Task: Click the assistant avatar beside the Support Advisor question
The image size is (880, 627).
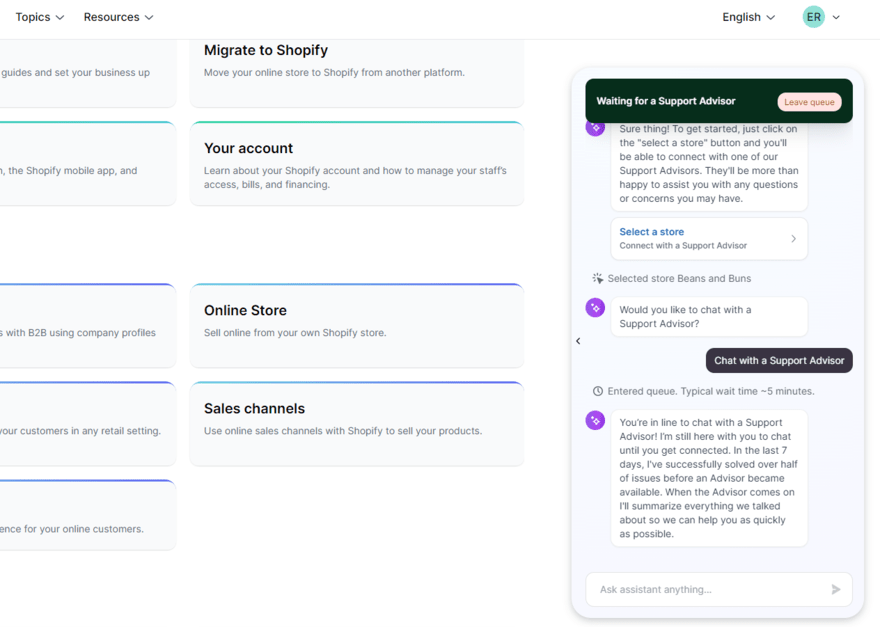Action: 595,310
